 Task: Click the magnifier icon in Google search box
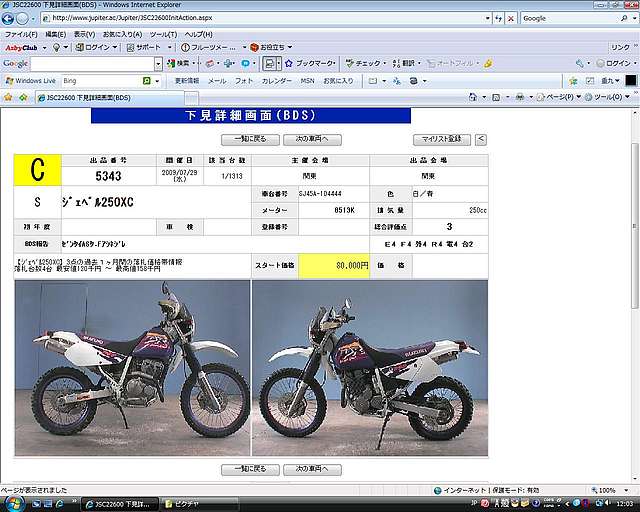tap(624, 18)
